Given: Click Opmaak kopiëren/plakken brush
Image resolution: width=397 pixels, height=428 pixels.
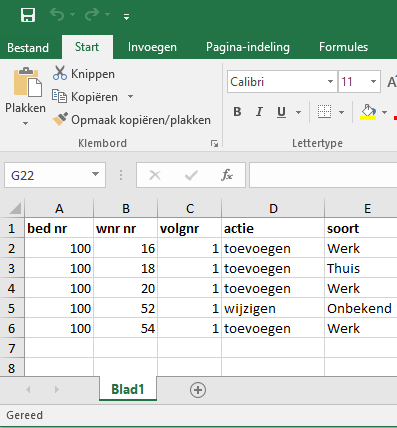Looking at the screenshot, I should [x=131, y=120].
